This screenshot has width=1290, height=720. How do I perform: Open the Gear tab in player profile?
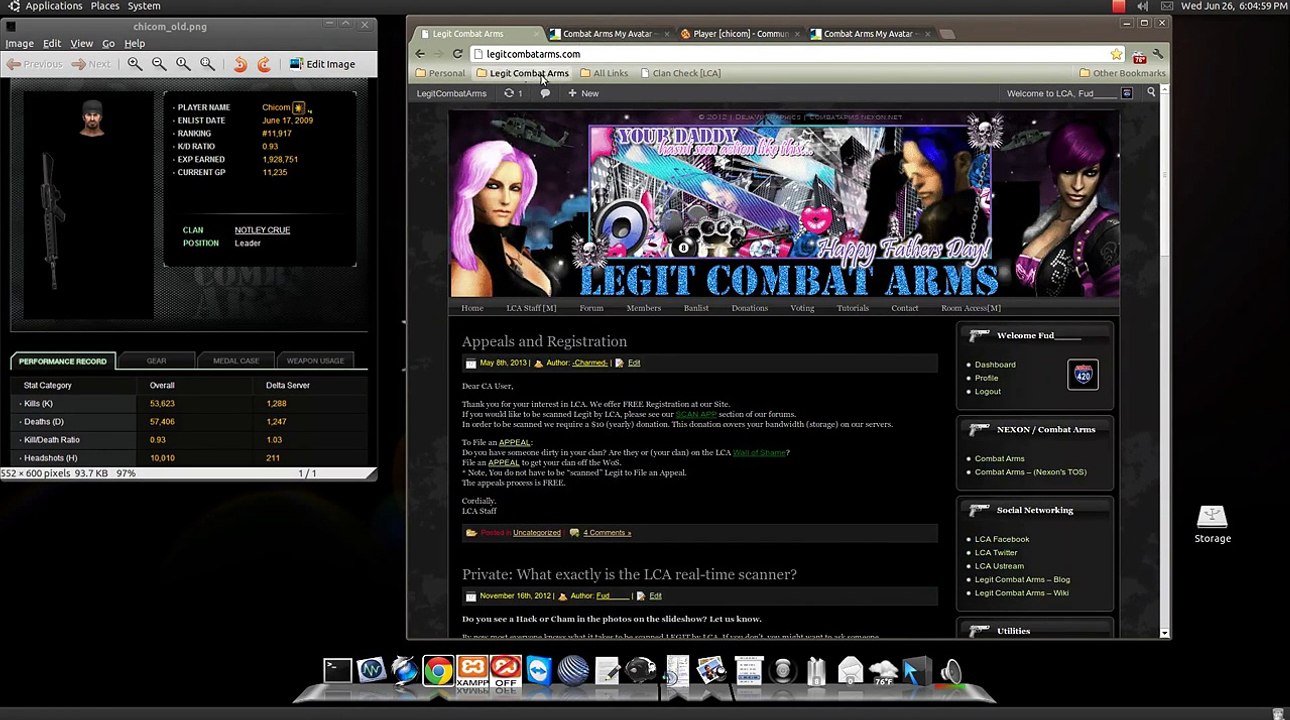pyautogui.click(x=156, y=361)
